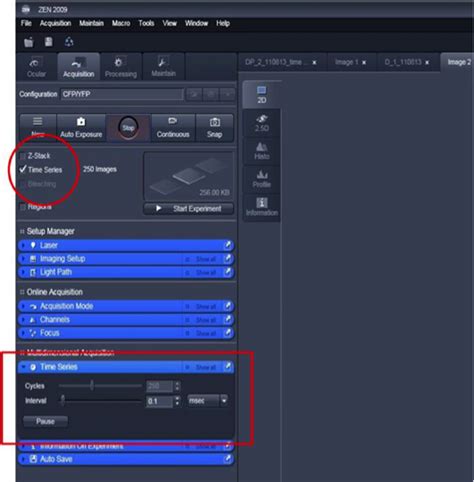This screenshot has height=482, width=474.
Task: Collapse the Time Series panel
Action: (x=23, y=367)
